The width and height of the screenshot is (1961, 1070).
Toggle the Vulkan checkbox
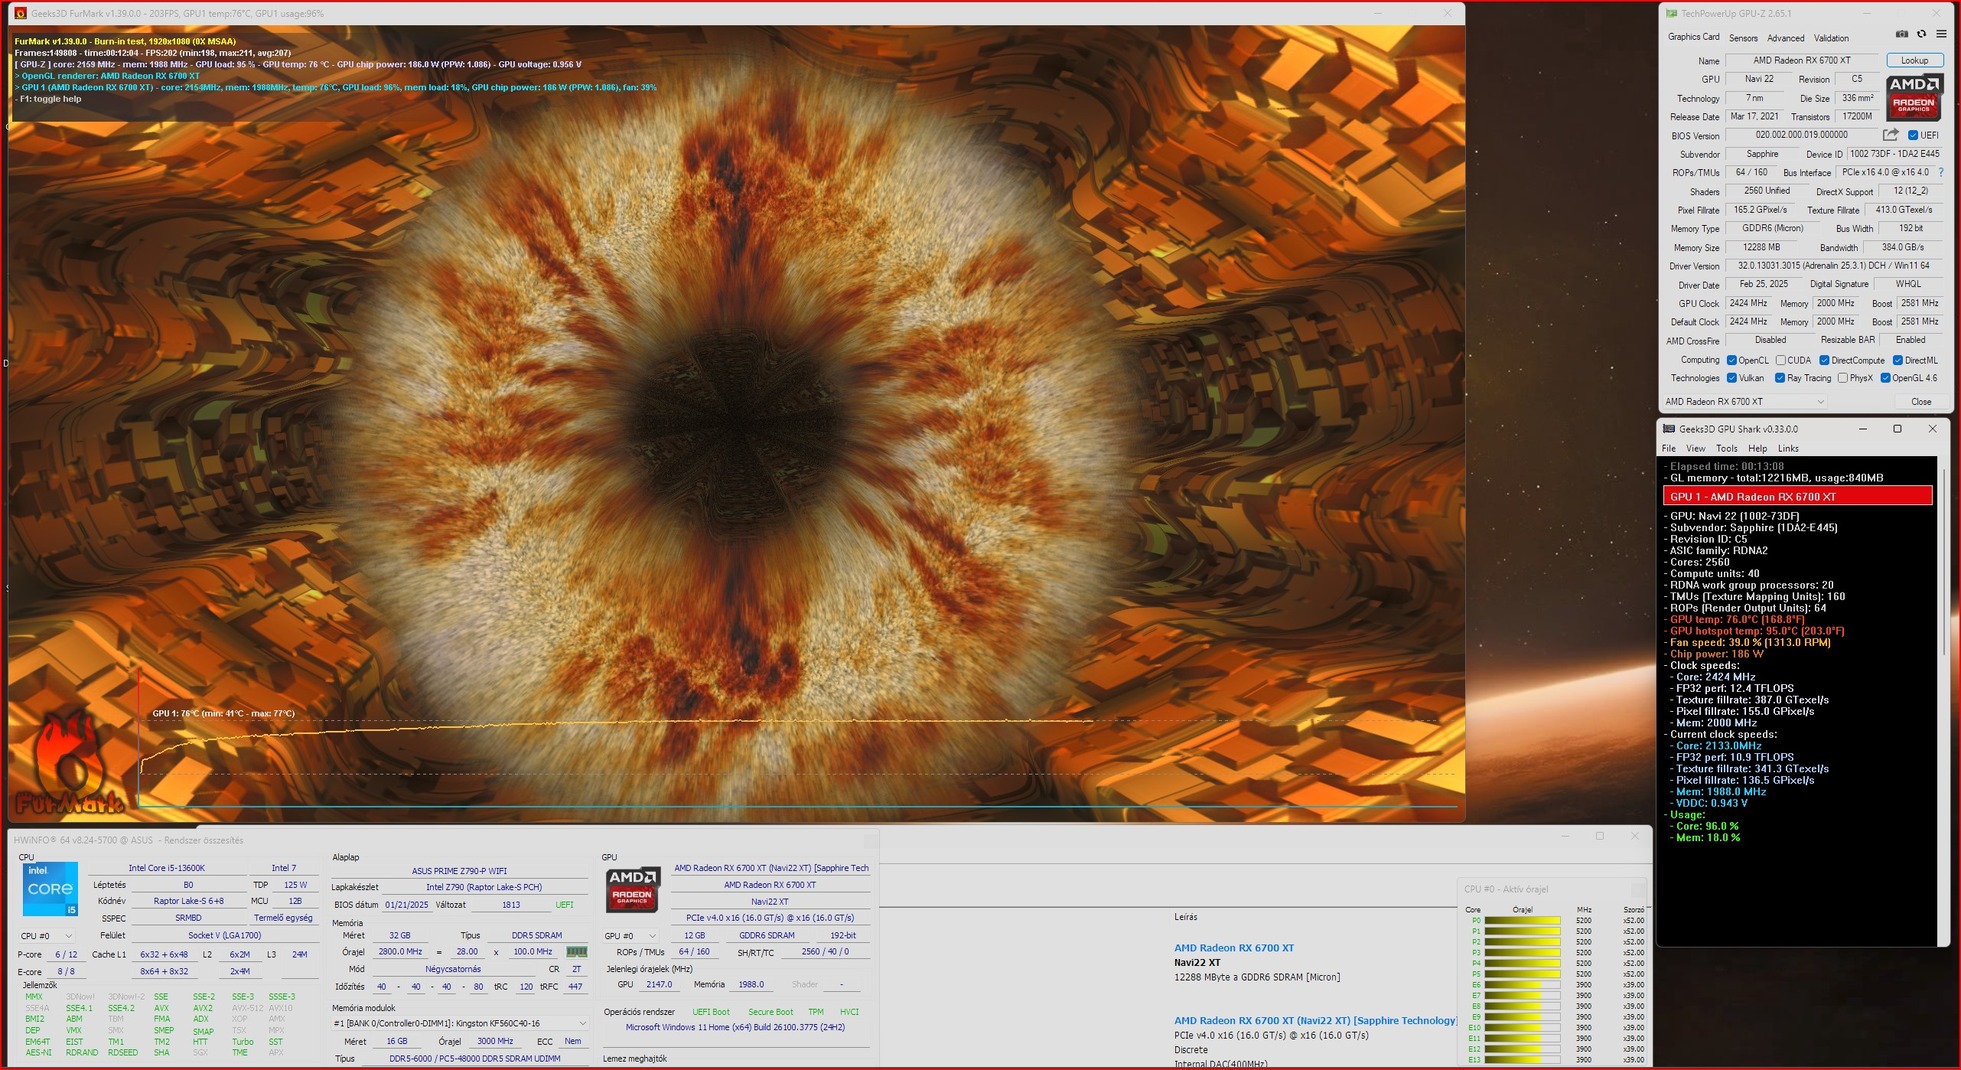click(1731, 378)
